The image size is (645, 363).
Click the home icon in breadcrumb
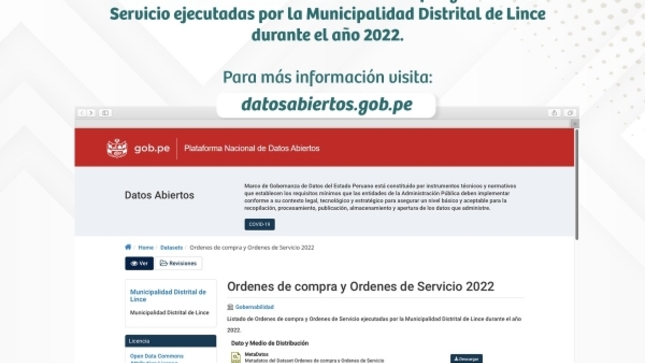tap(128, 247)
